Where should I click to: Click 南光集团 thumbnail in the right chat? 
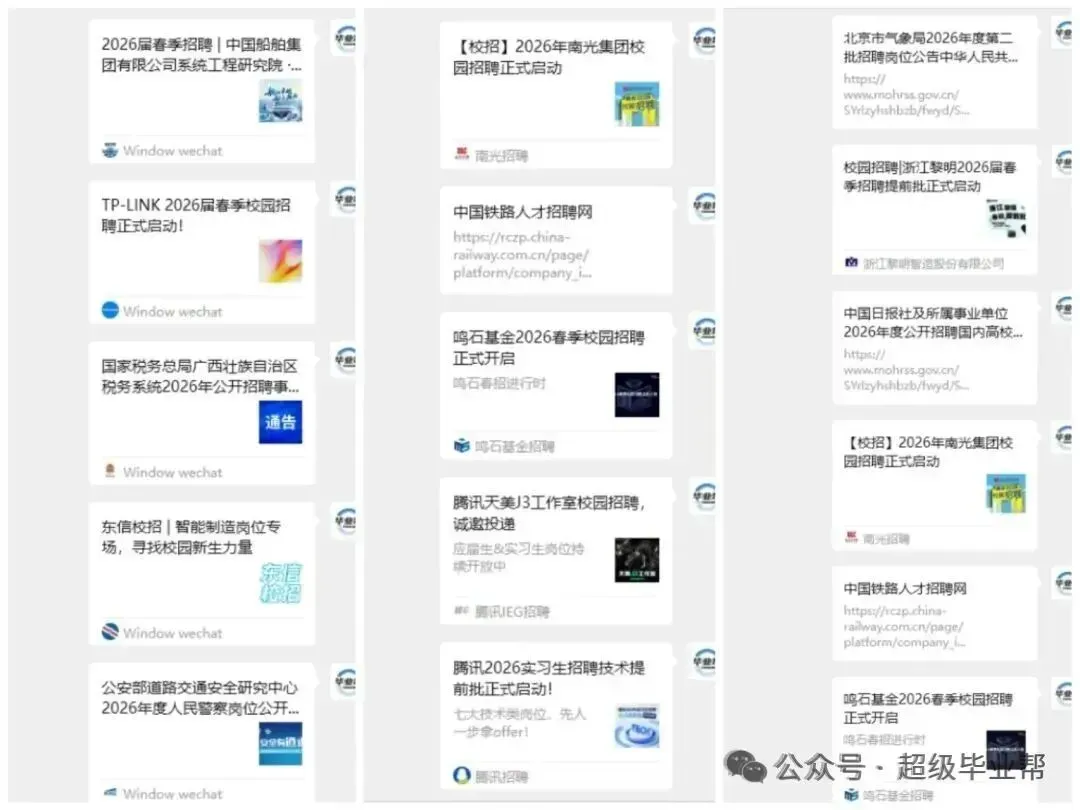tap(1006, 494)
